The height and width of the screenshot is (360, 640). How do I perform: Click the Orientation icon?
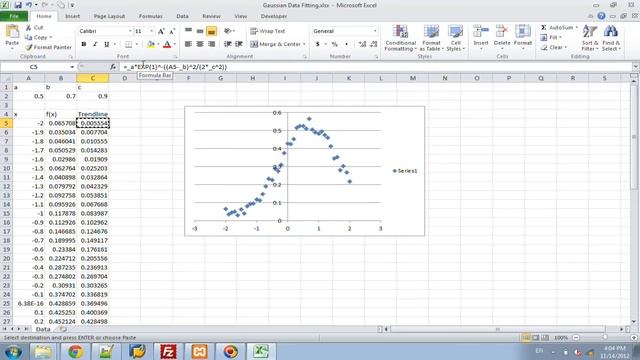click(x=228, y=31)
